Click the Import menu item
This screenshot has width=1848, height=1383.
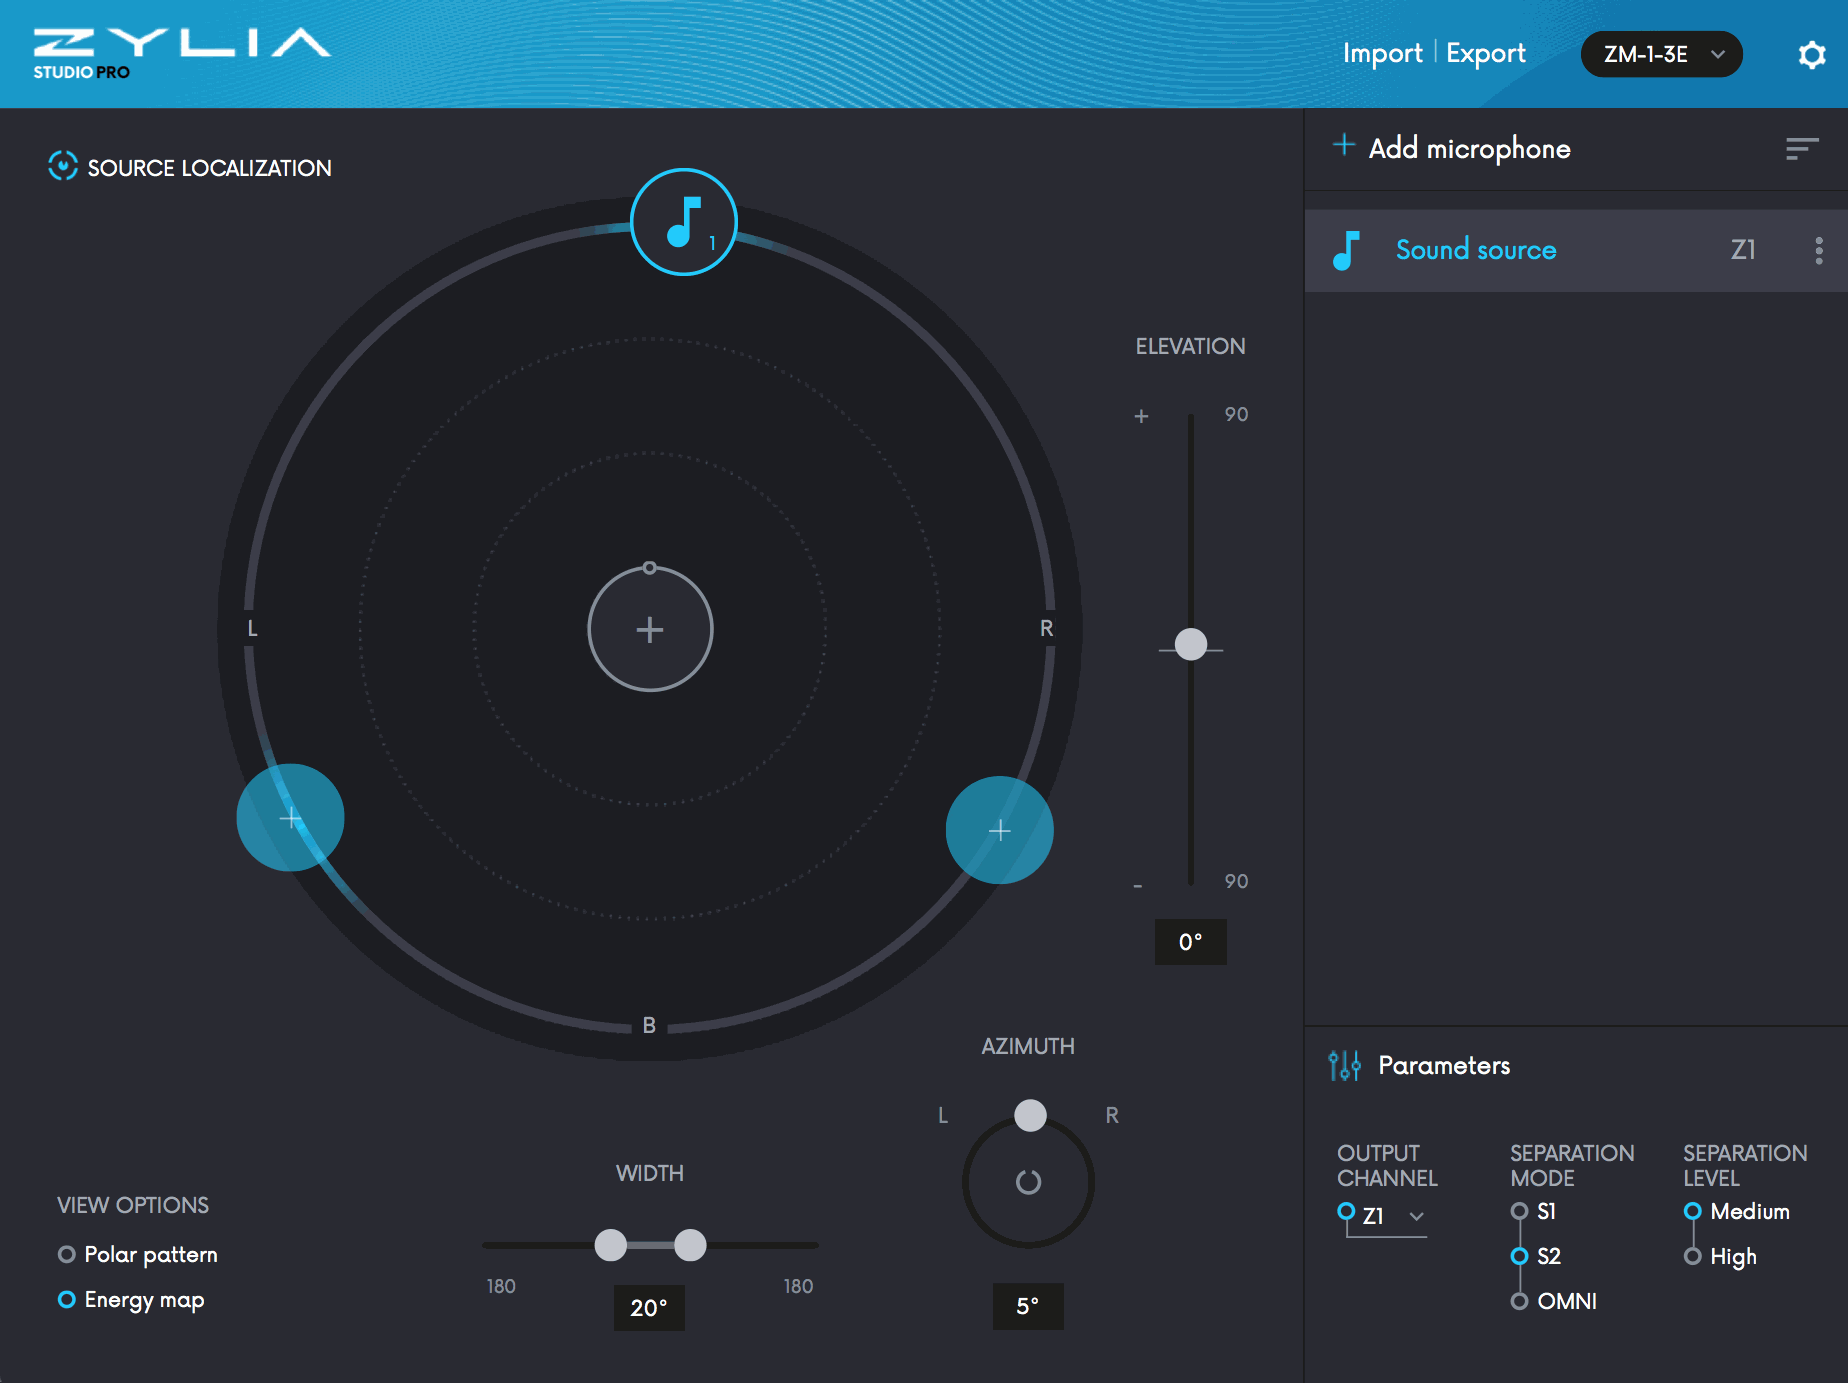point(1383,53)
